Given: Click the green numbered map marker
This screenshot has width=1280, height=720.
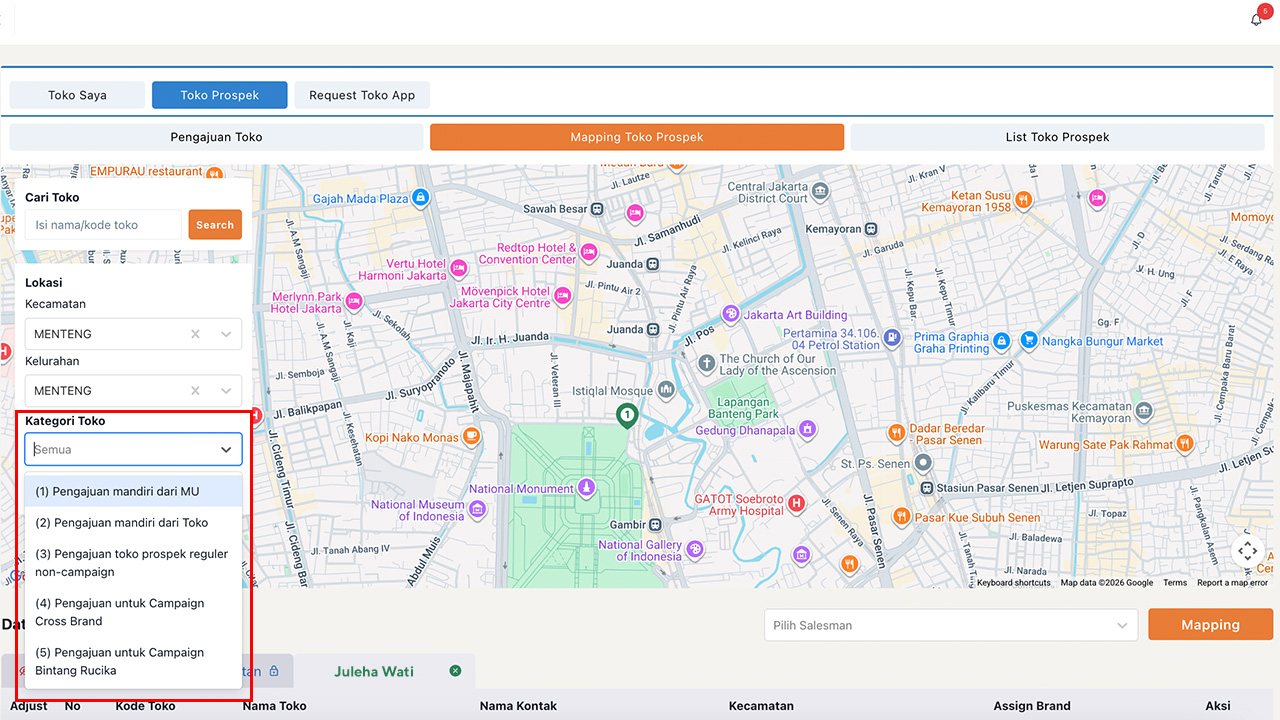Looking at the screenshot, I should tap(626, 415).
